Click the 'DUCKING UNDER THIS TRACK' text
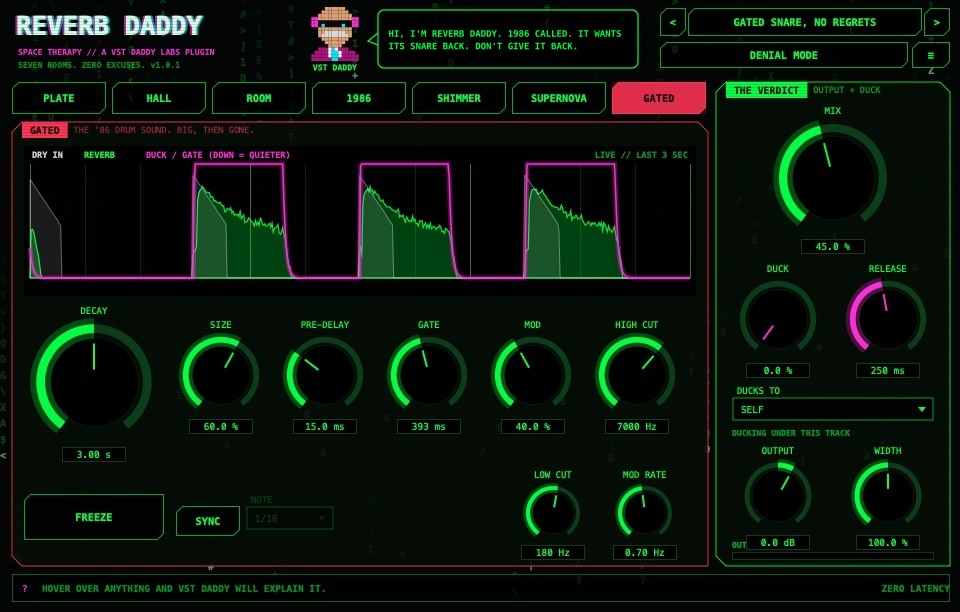The height and width of the screenshot is (612, 960). (790, 433)
